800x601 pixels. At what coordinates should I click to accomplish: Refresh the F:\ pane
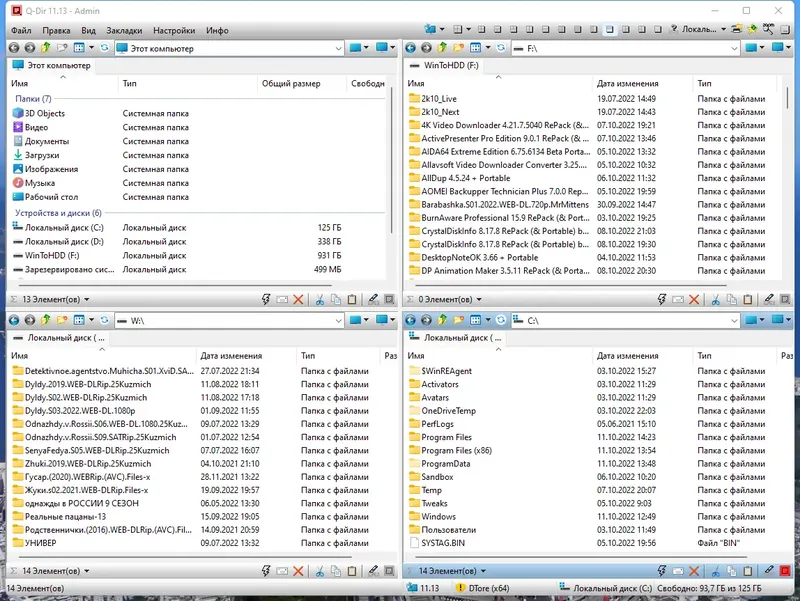pos(501,48)
